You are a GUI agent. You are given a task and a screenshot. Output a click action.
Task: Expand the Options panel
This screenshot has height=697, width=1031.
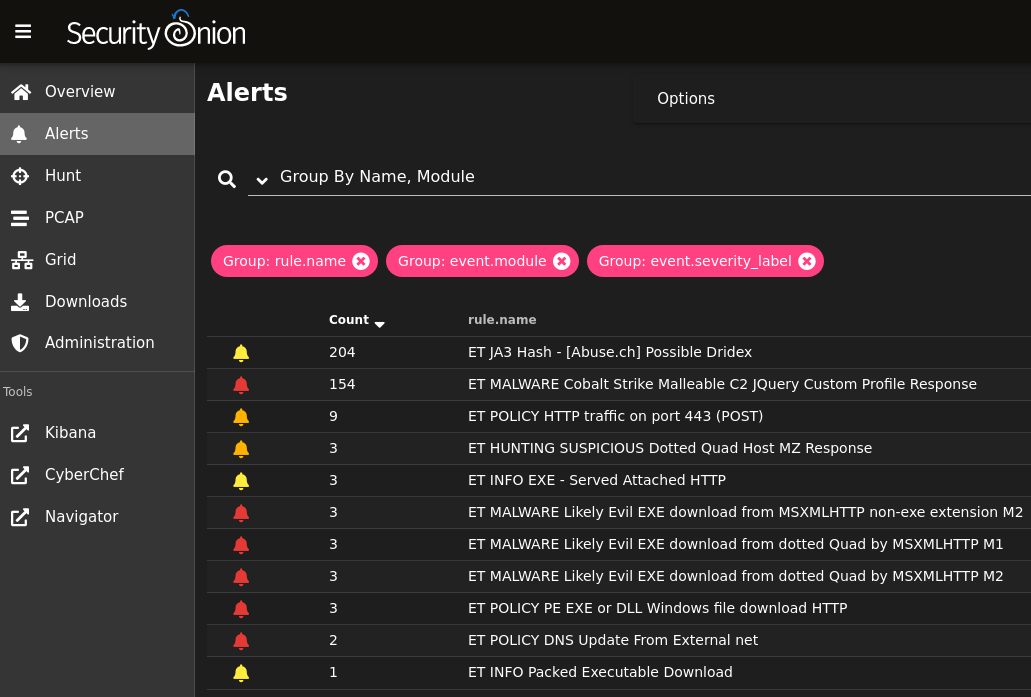click(831, 99)
